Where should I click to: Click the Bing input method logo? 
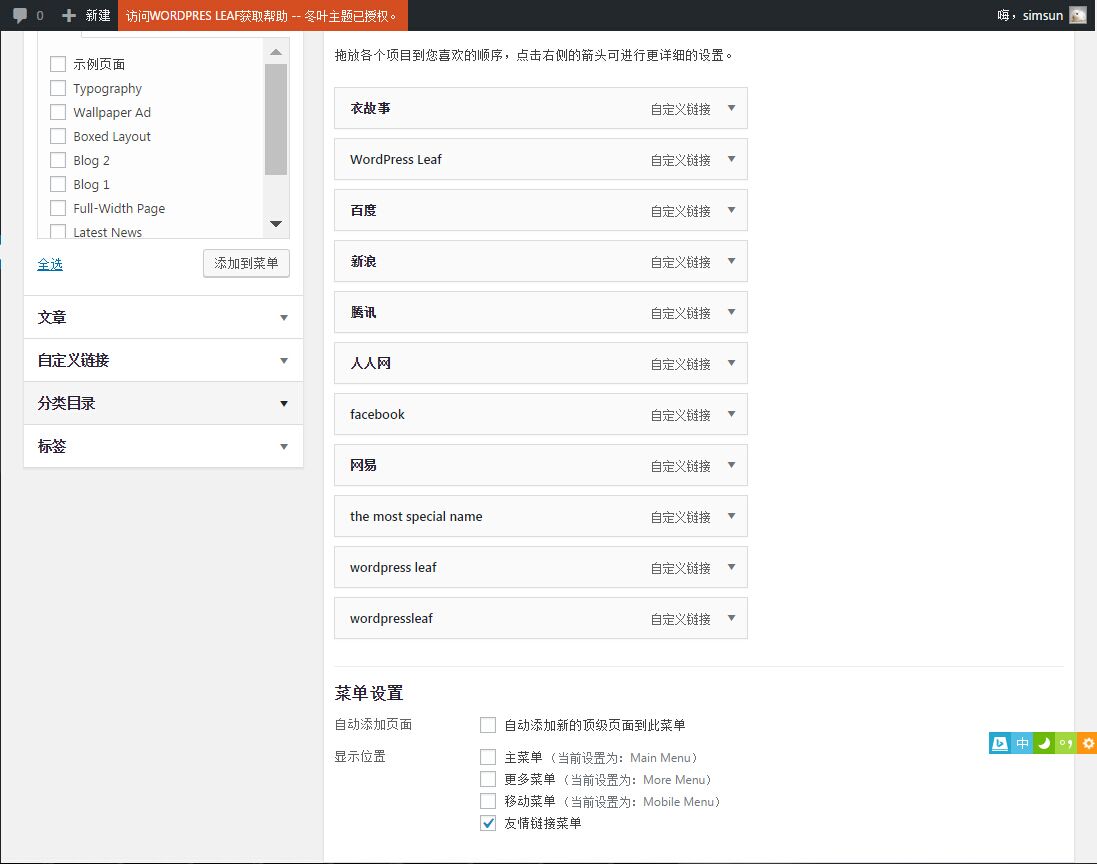click(1000, 743)
